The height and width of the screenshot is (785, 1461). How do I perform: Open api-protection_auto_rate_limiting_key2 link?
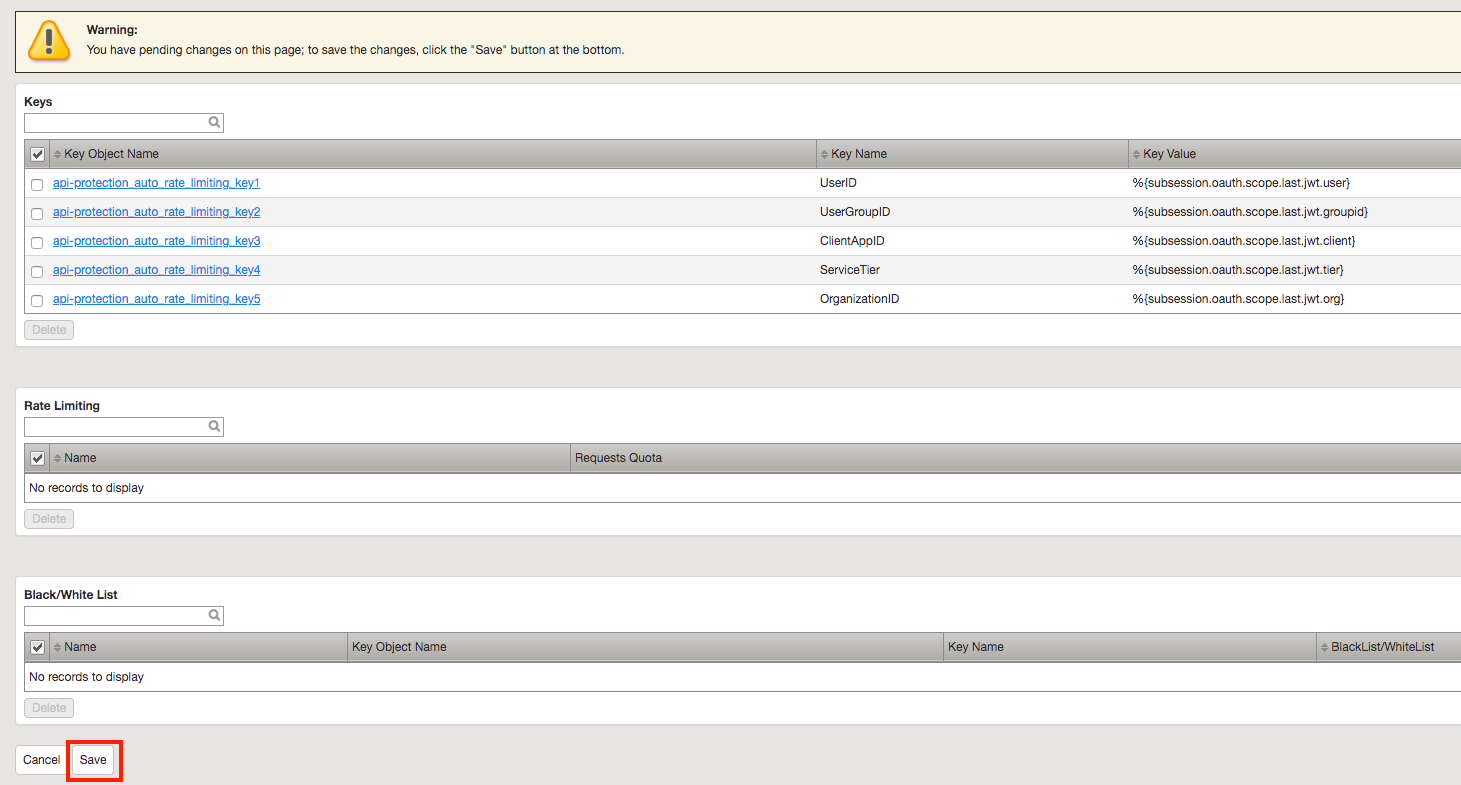pyautogui.click(x=156, y=212)
